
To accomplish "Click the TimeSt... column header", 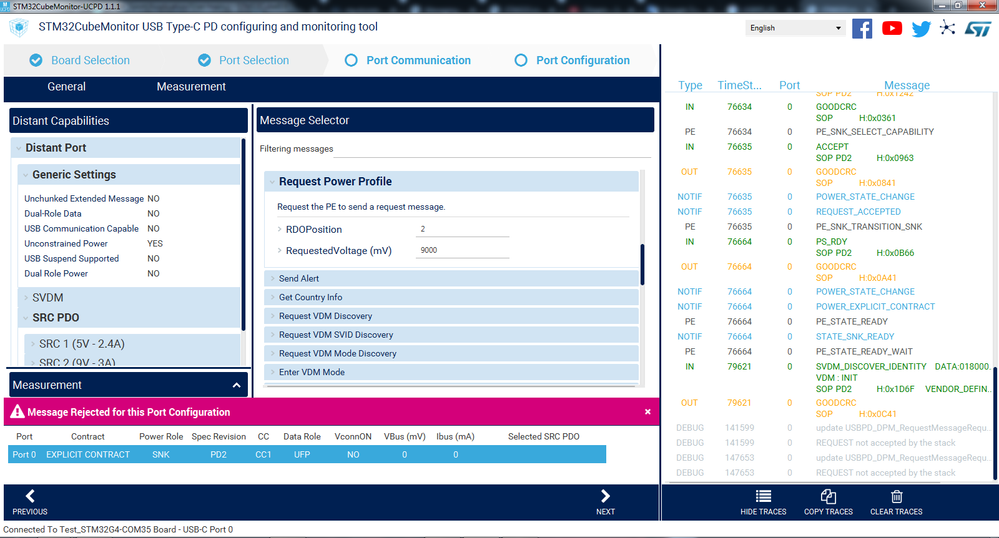I will (739, 85).
